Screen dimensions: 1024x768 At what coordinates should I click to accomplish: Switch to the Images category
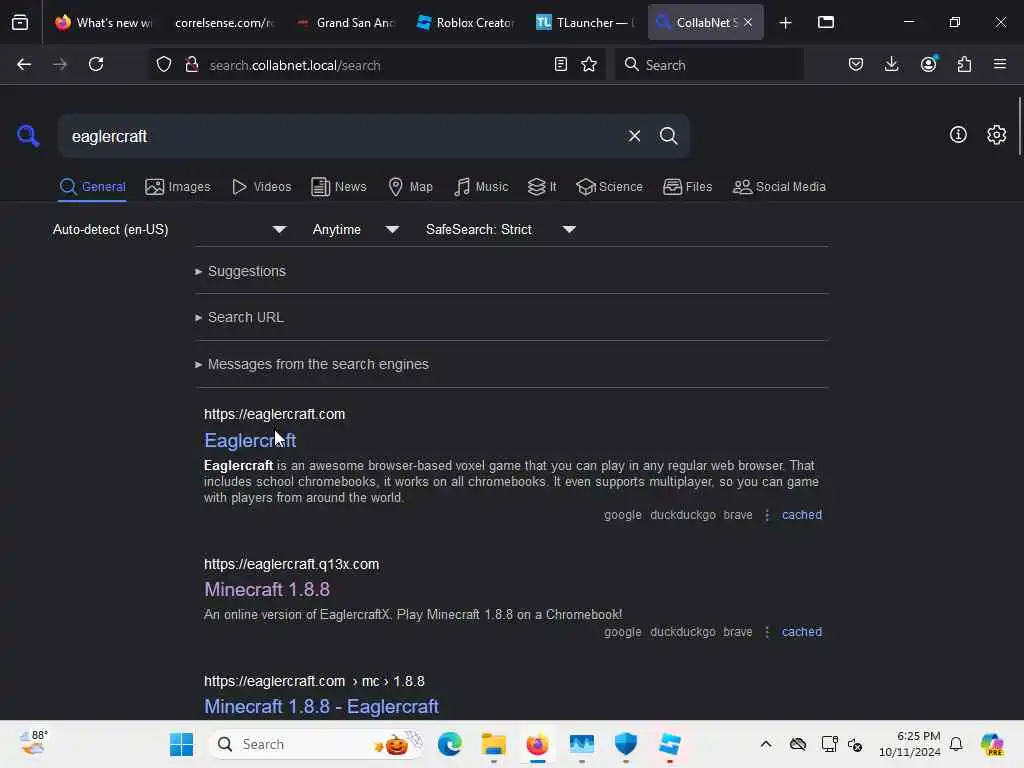pos(178,187)
